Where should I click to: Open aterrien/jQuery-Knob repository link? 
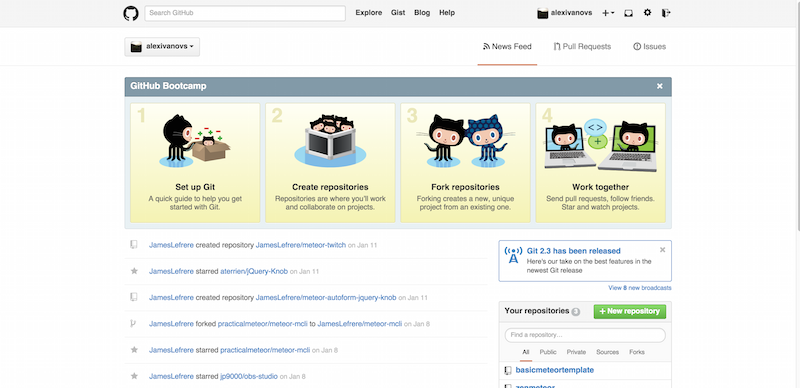point(254,271)
